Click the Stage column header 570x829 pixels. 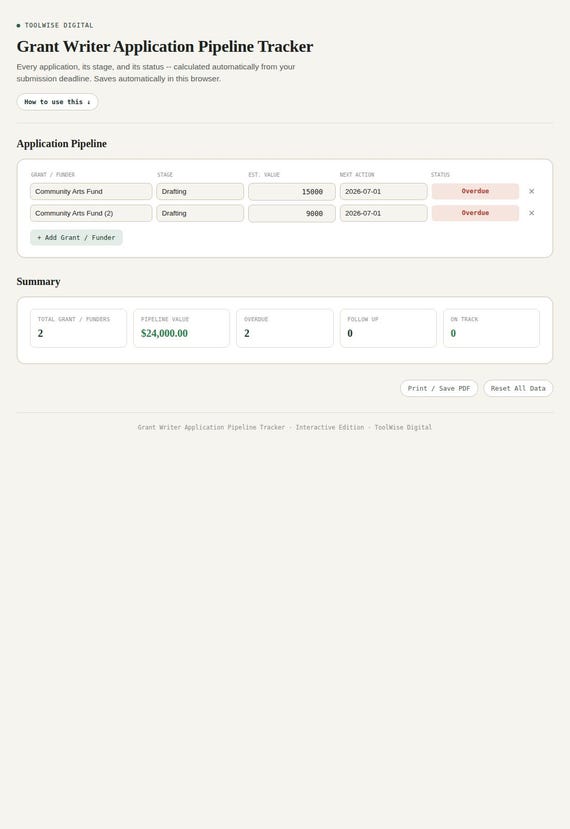pyautogui.click(x=165, y=174)
